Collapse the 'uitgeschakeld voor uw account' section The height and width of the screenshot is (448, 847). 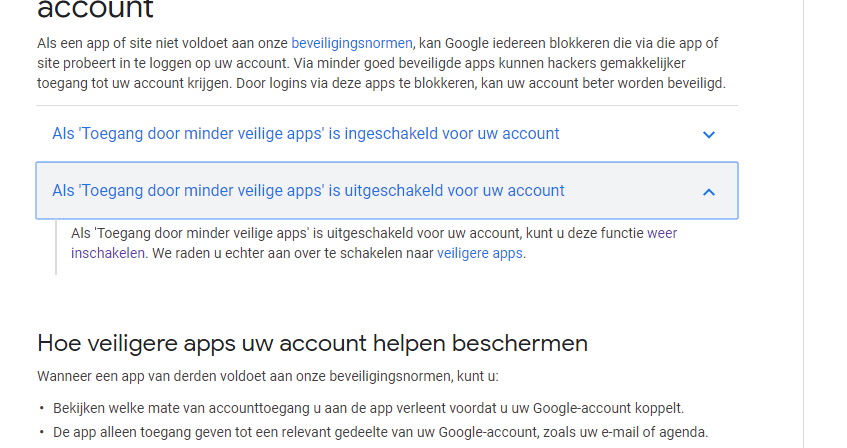tap(387, 190)
